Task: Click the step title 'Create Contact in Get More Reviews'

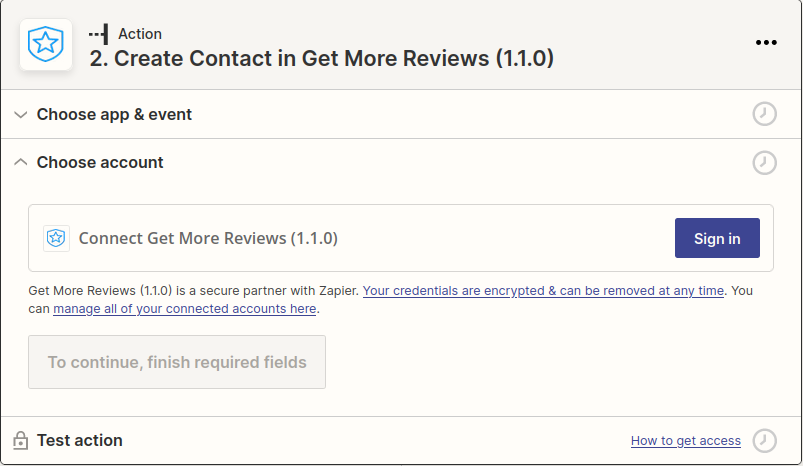Action: pos(322,58)
